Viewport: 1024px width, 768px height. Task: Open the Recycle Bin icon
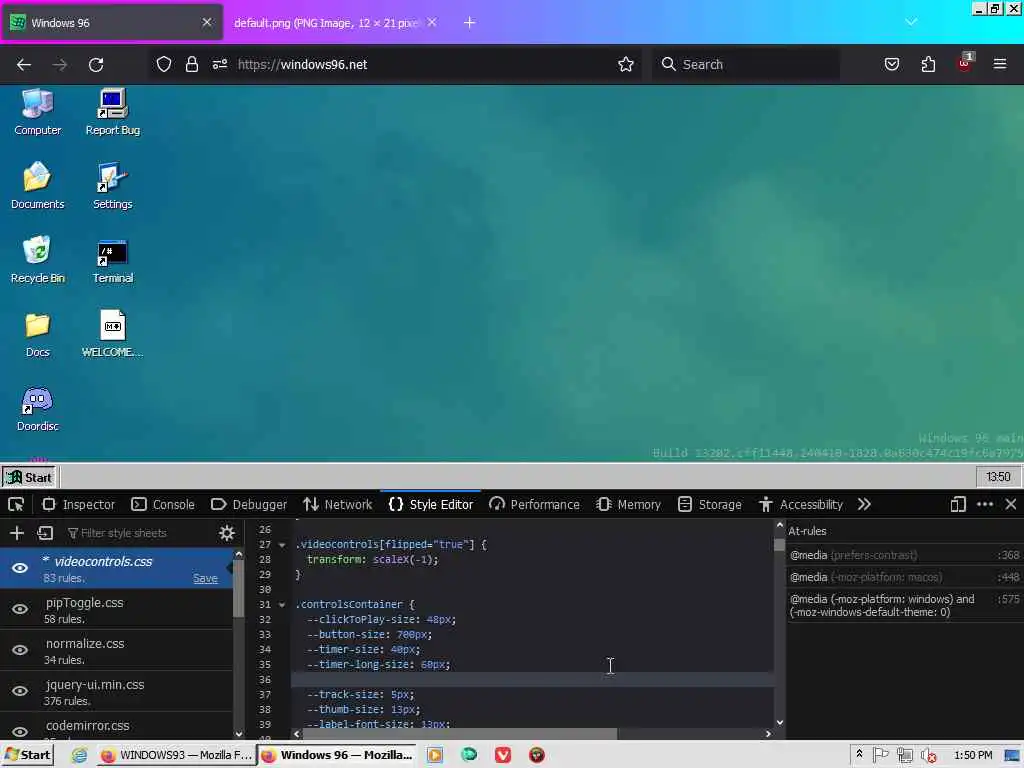(38, 260)
